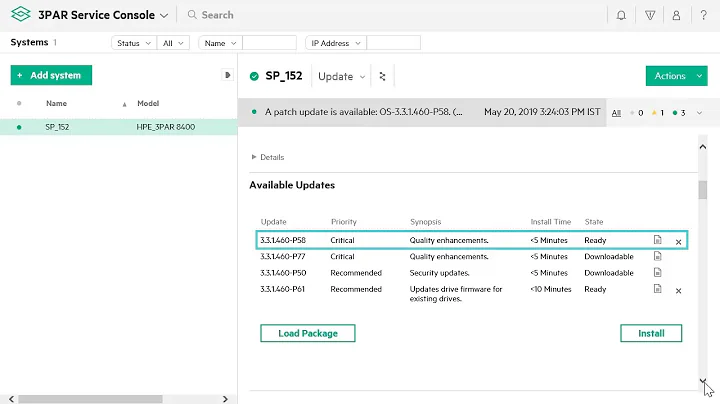Click the vertical scrollbar thumb
720x404 pixels.
pyautogui.click(x=703, y=190)
